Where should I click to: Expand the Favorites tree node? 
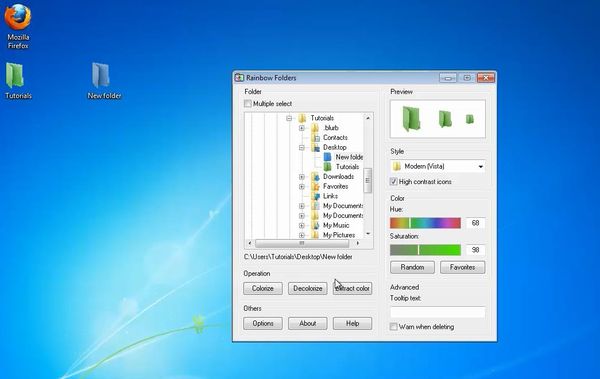302,186
